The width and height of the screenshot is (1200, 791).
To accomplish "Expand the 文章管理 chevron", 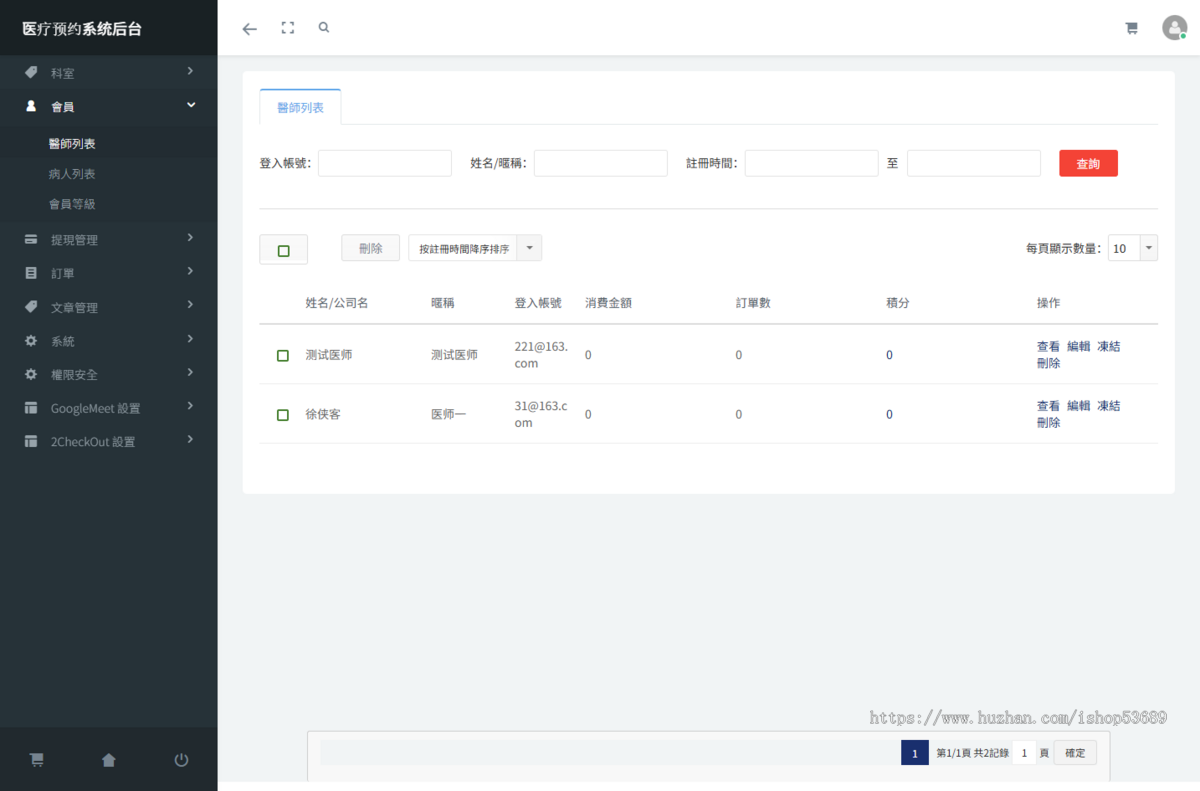I will pos(190,305).
